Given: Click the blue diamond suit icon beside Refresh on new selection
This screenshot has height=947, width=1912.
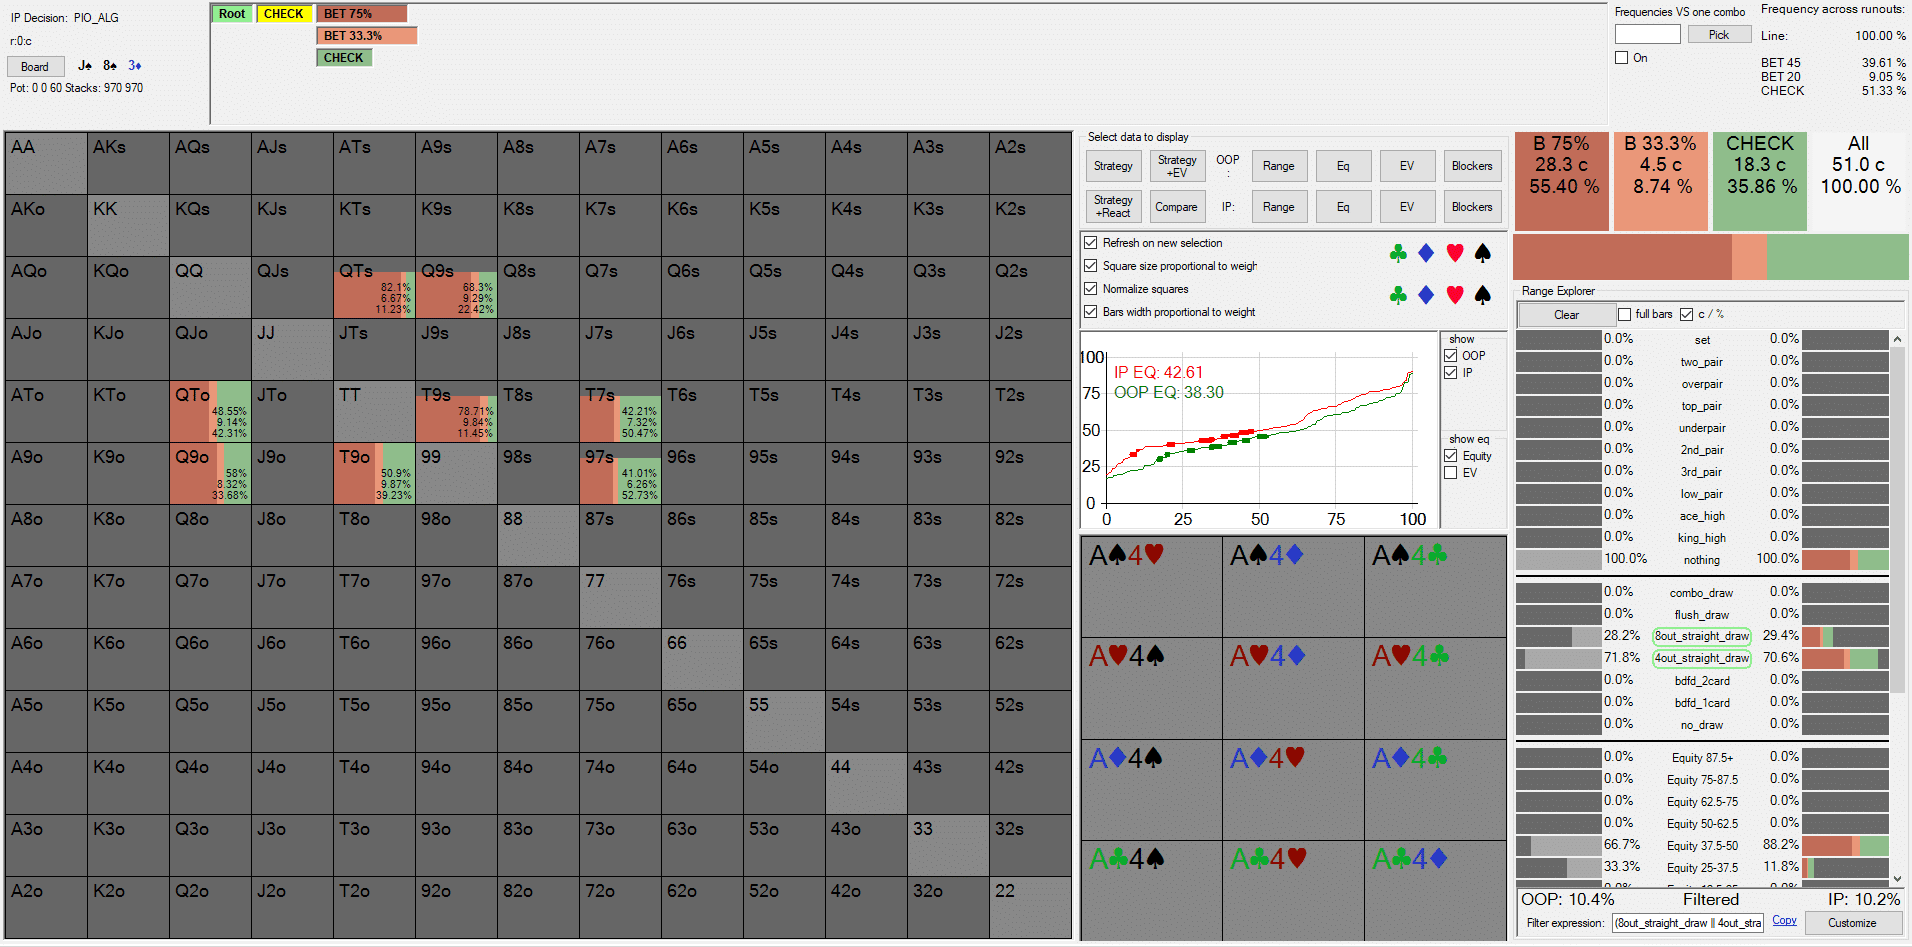Looking at the screenshot, I should tap(1426, 254).
